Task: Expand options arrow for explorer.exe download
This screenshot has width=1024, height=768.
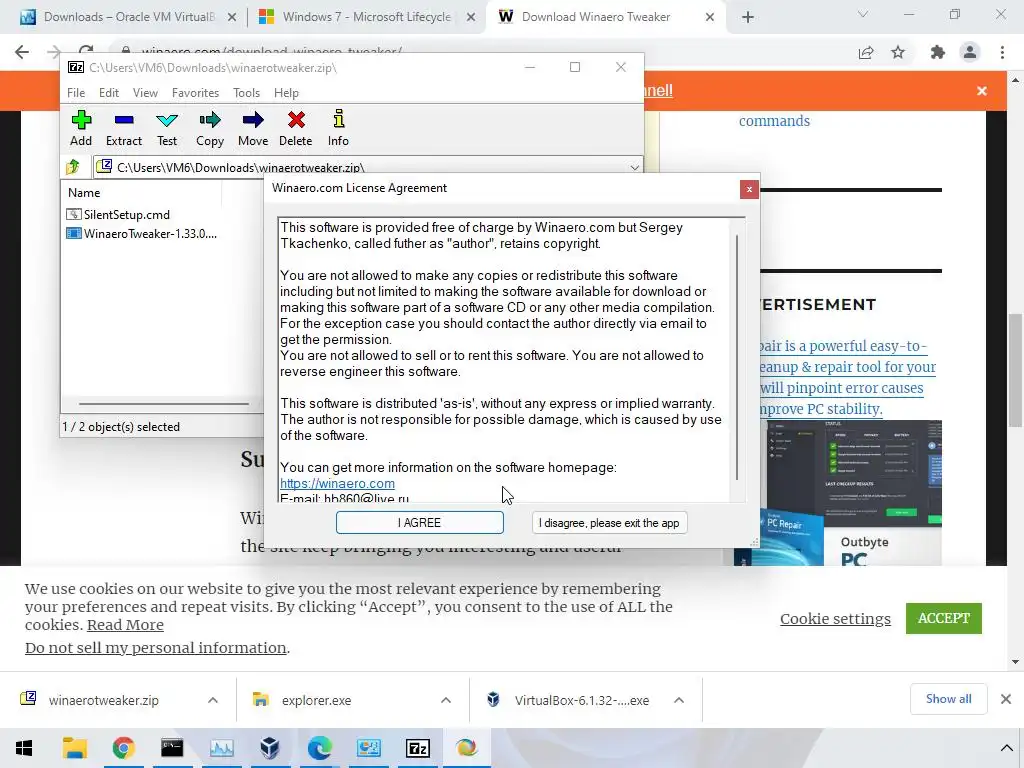Action: pyautogui.click(x=446, y=700)
